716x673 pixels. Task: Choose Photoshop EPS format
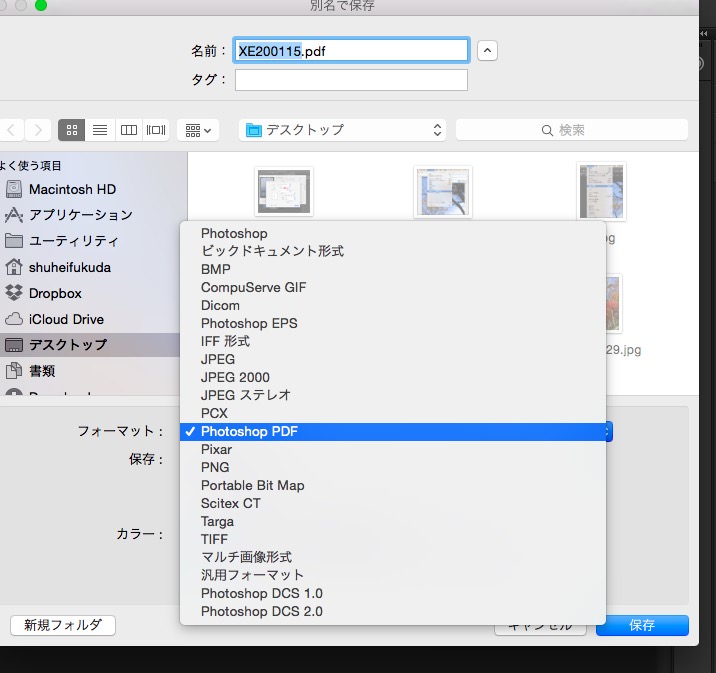tap(393, 323)
